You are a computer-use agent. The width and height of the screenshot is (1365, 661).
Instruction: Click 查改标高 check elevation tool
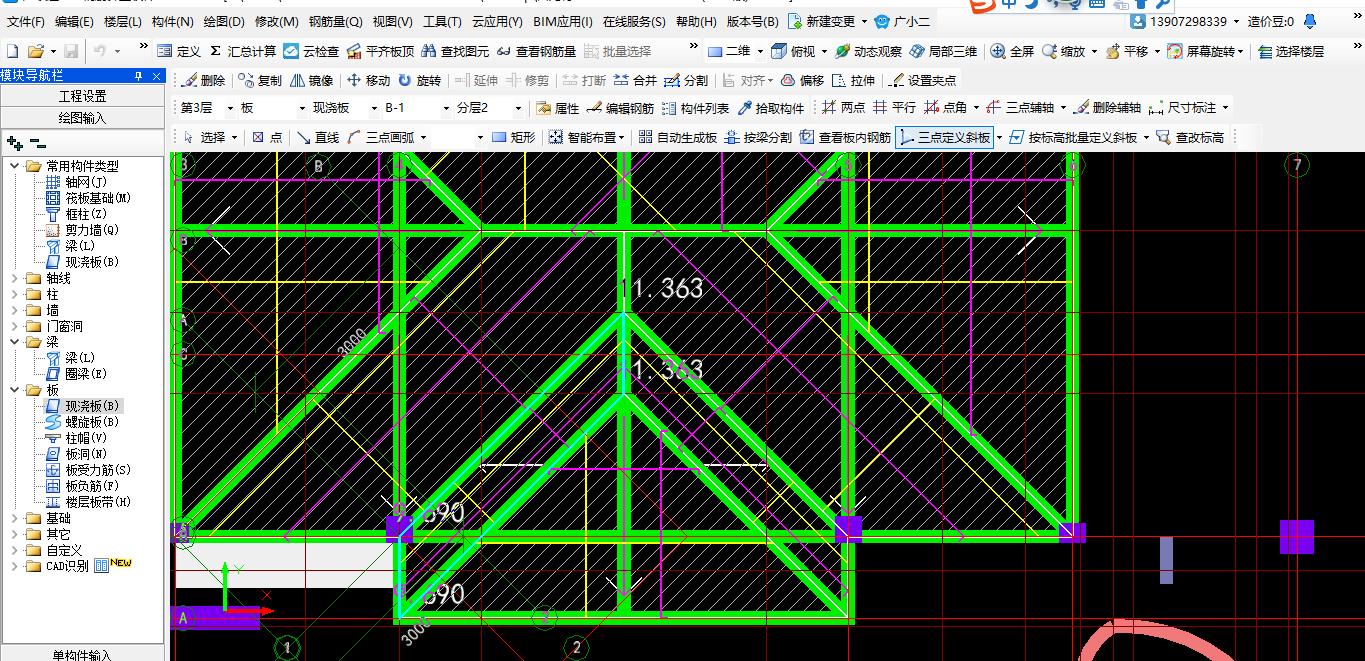pyautogui.click(x=1190, y=138)
